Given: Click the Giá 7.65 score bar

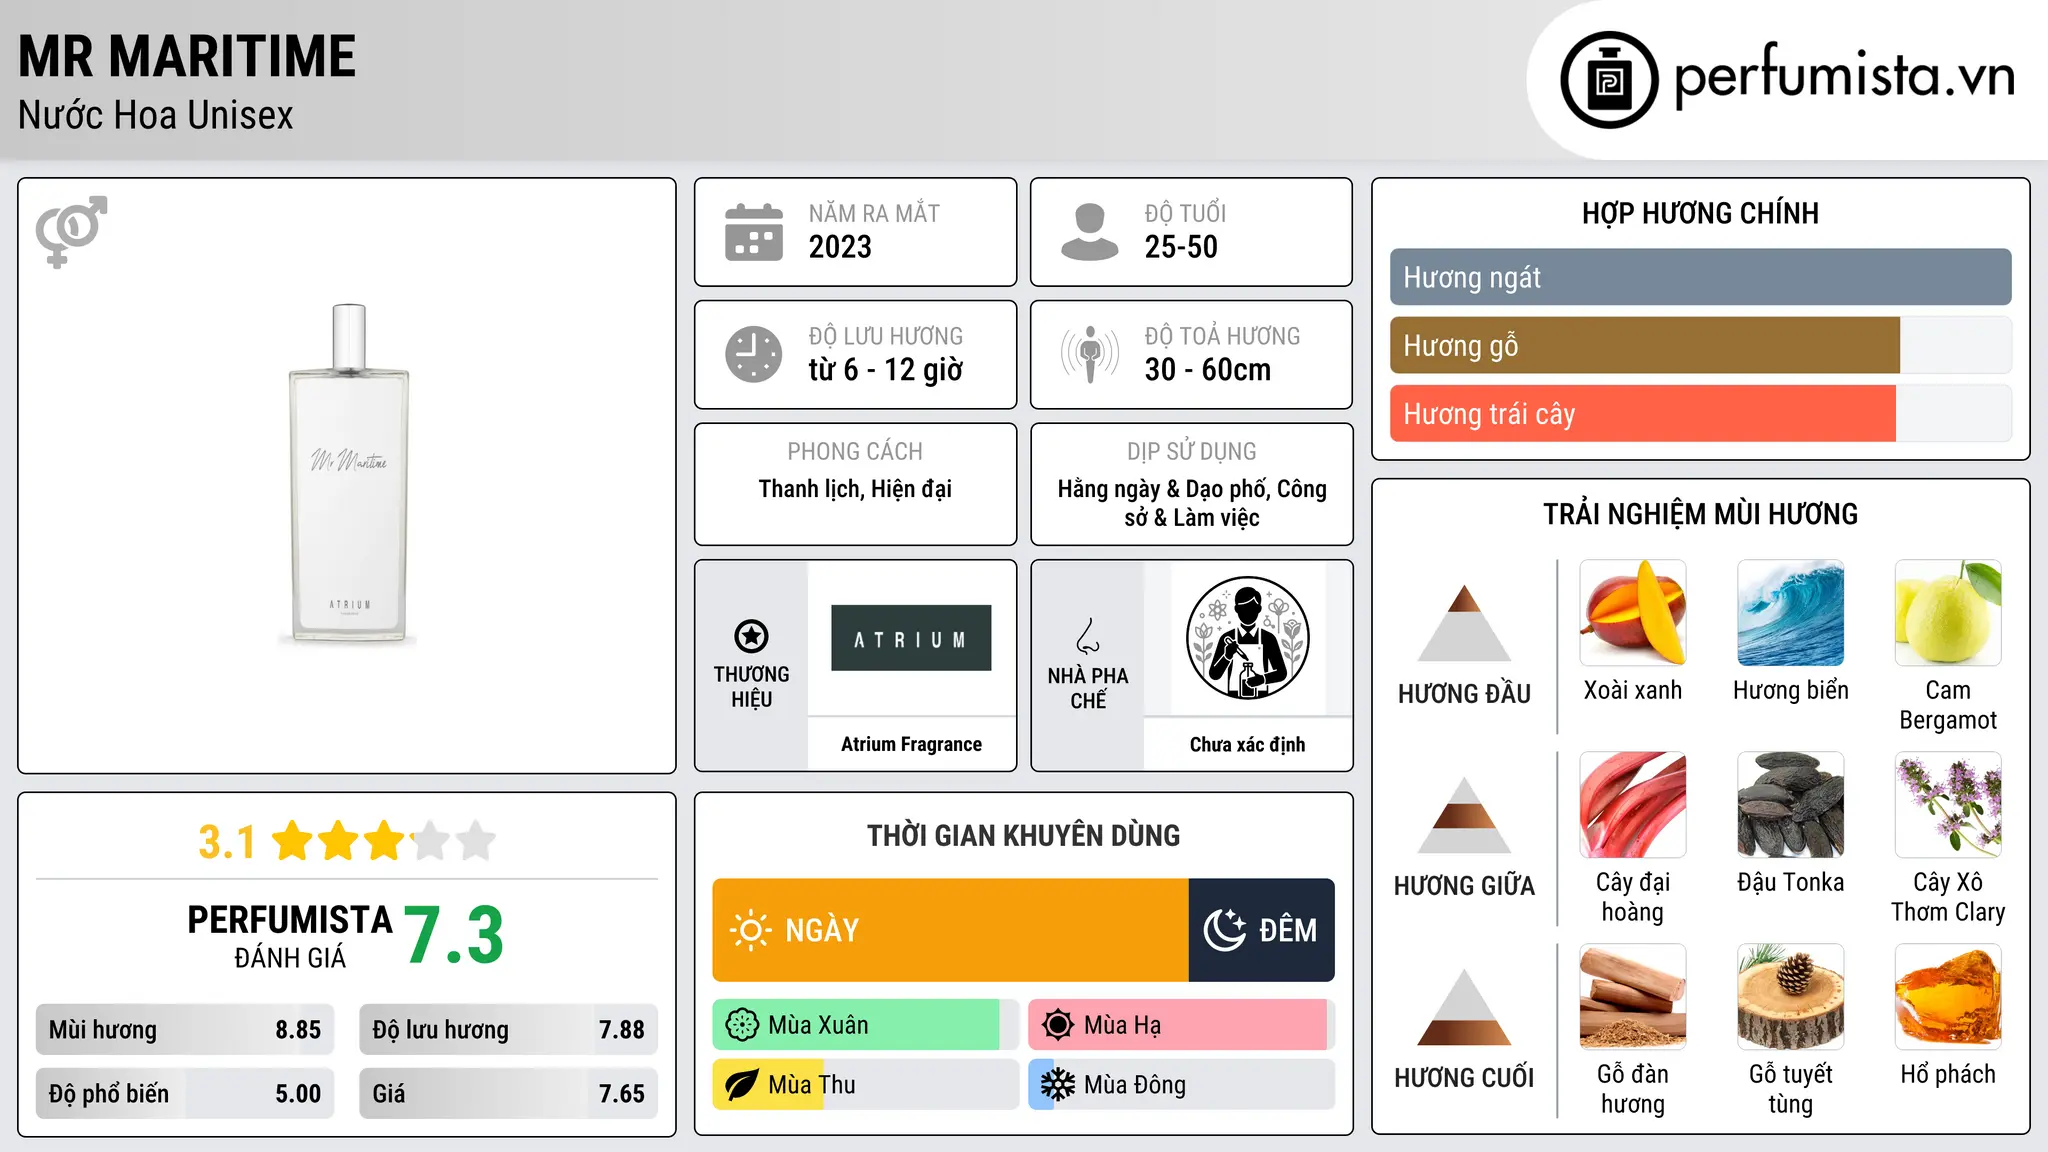Looking at the screenshot, I should pyautogui.click(x=508, y=1094).
